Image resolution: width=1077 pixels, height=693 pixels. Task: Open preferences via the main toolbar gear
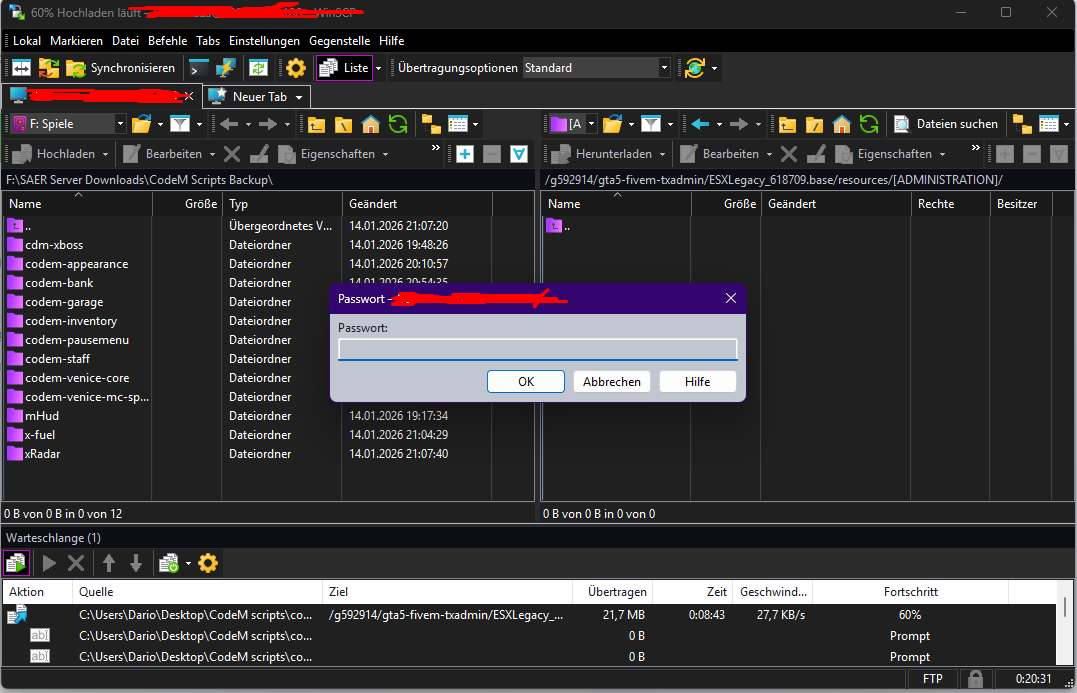295,68
